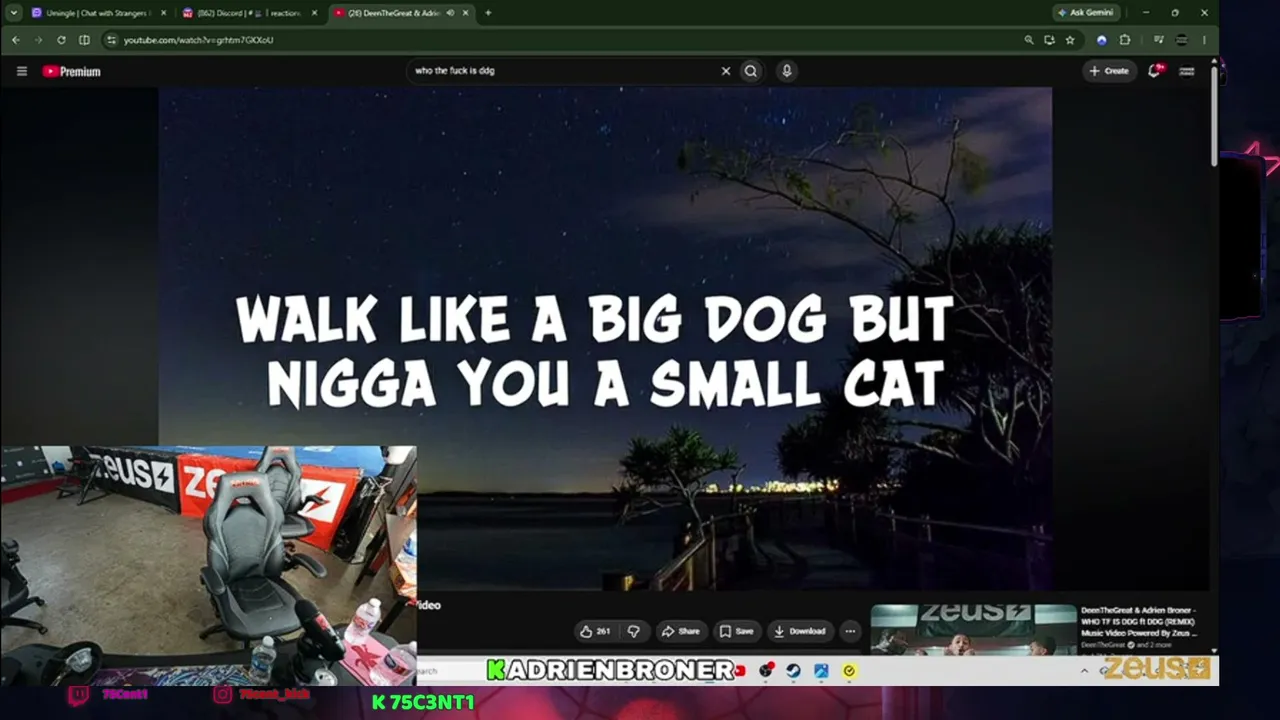The width and height of the screenshot is (1280, 720).
Task: Open the DeenTheGreat remix video thumbnail
Action: tap(973, 629)
